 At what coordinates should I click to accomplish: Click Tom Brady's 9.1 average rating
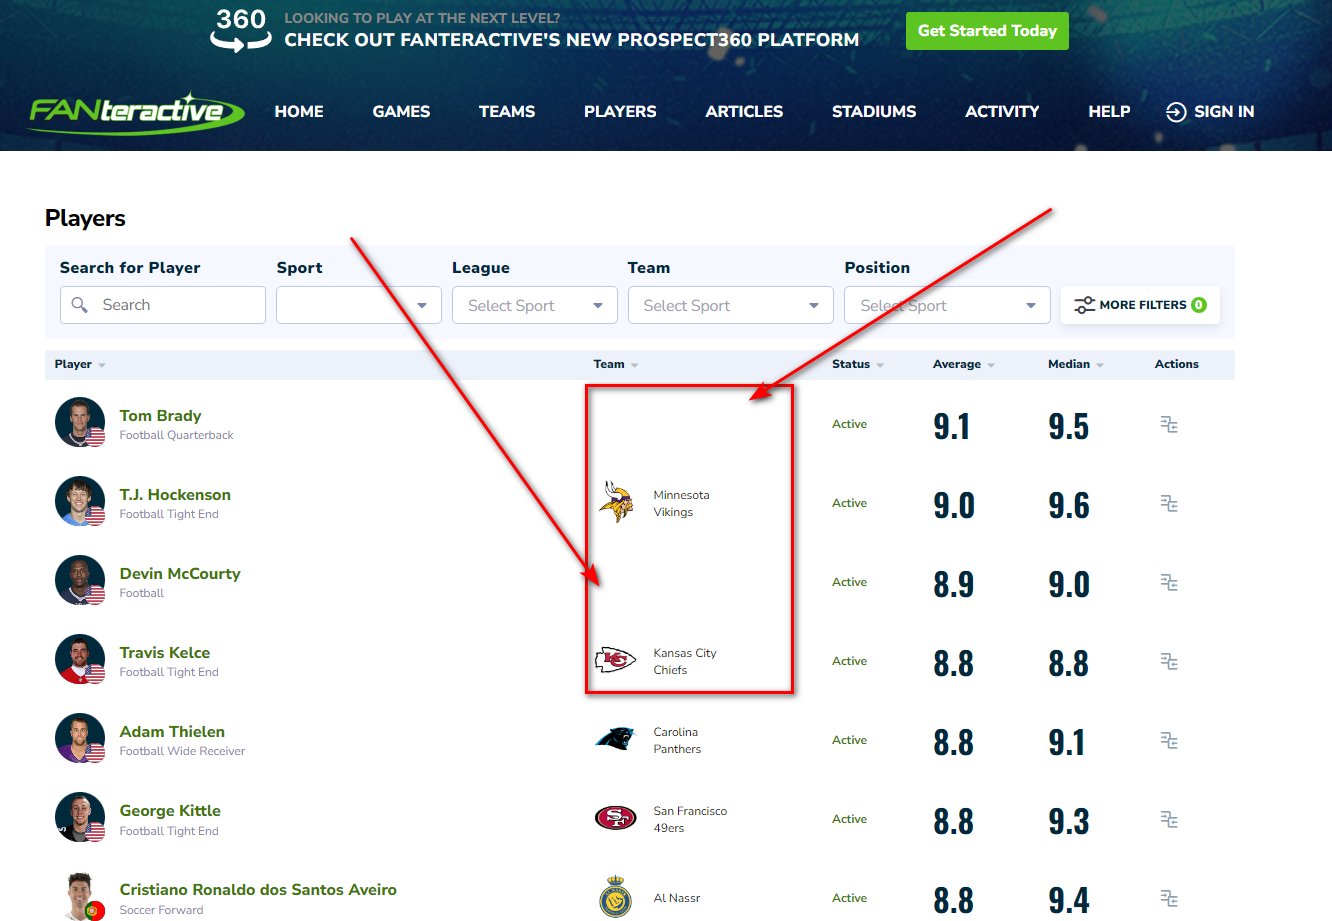coord(952,427)
